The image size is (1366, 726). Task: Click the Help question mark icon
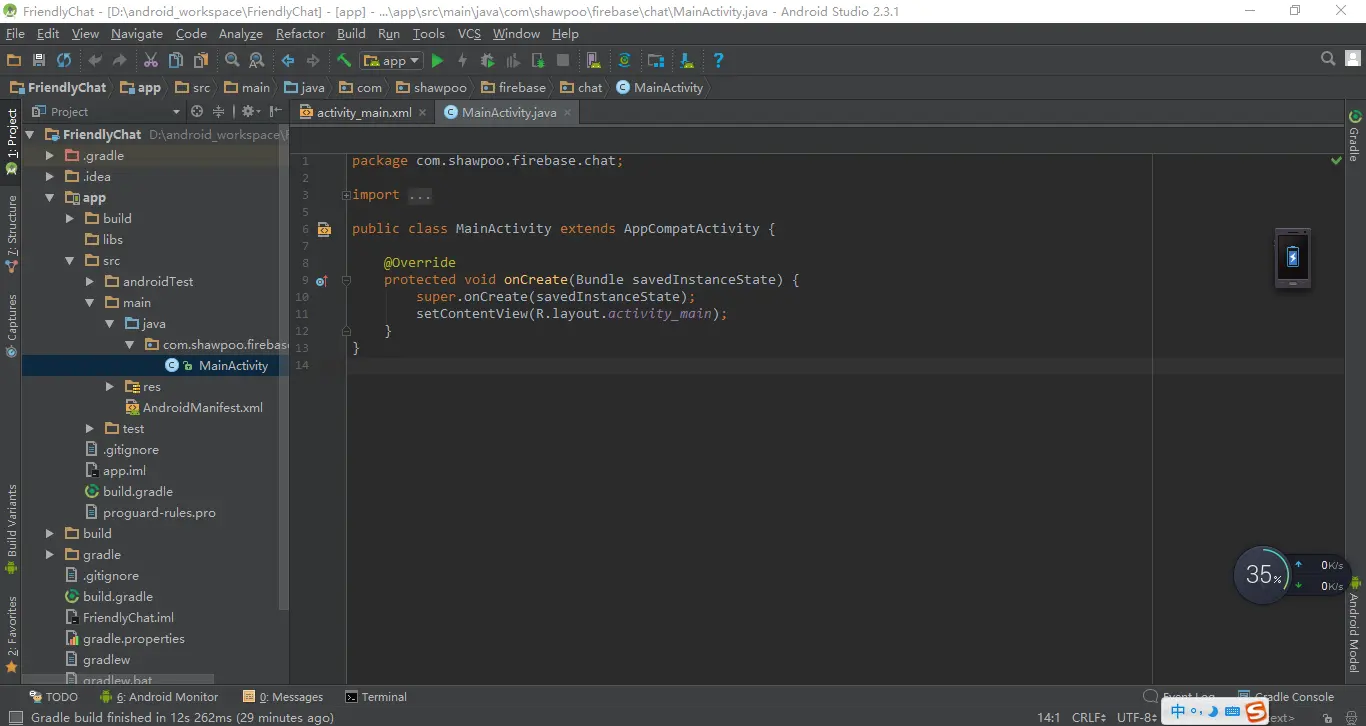(x=718, y=61)
